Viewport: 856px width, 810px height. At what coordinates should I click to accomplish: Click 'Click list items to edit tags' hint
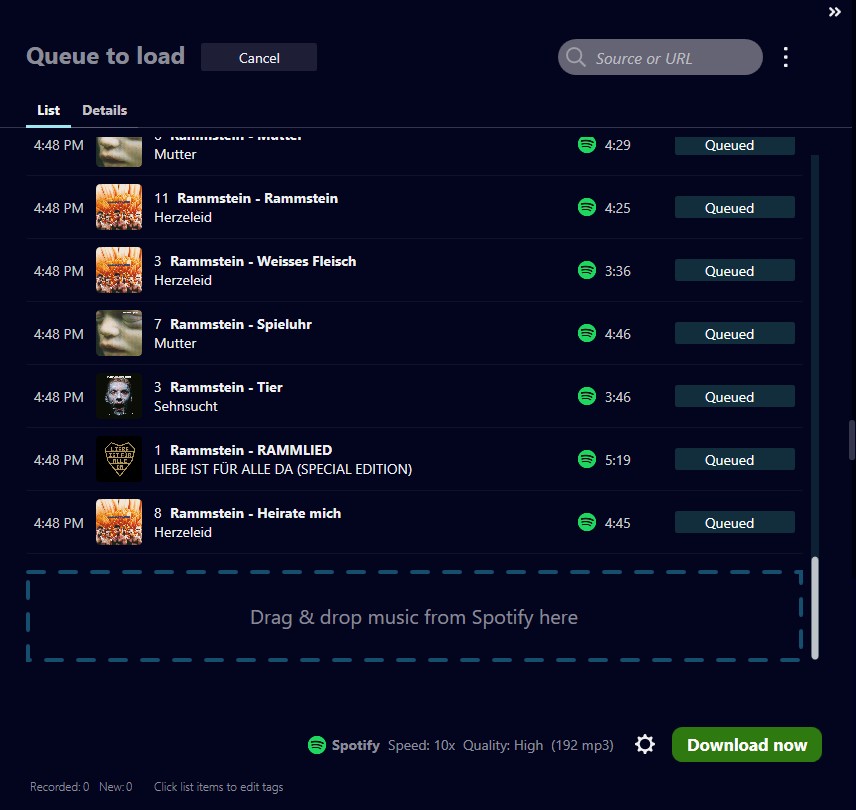pyautogui.click(x=218, y=787)
